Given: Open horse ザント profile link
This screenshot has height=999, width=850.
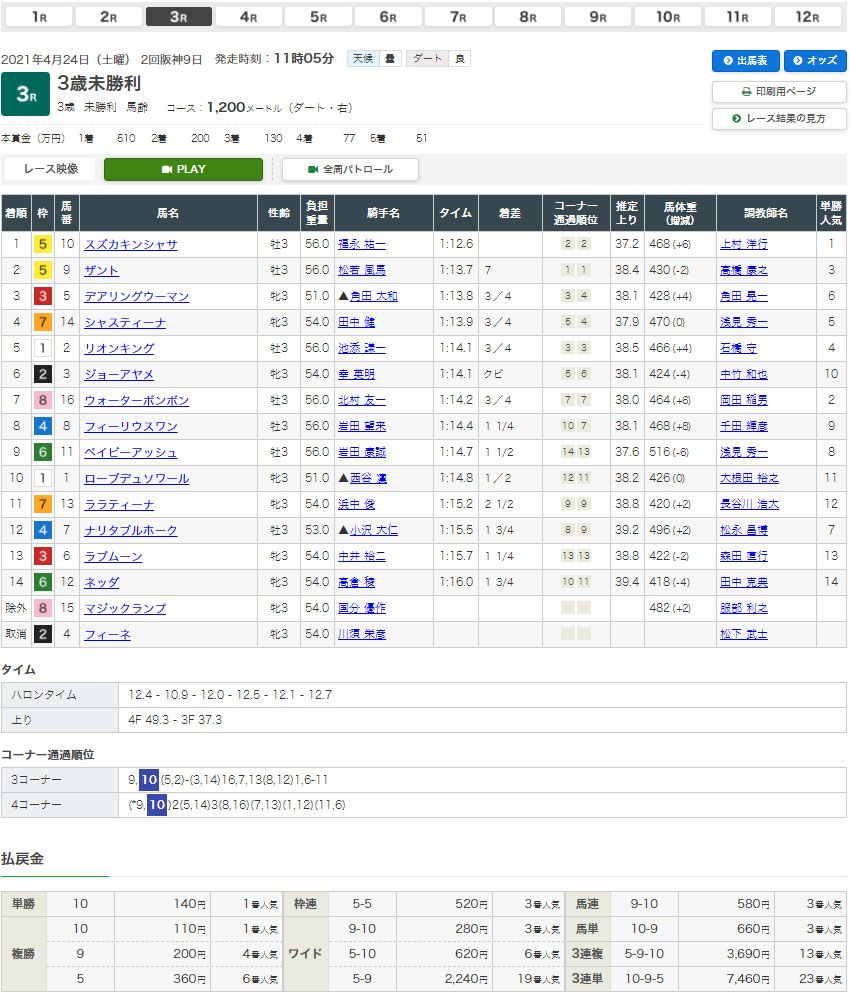Looking at the screenshot, I should click(x=102, y=270).
